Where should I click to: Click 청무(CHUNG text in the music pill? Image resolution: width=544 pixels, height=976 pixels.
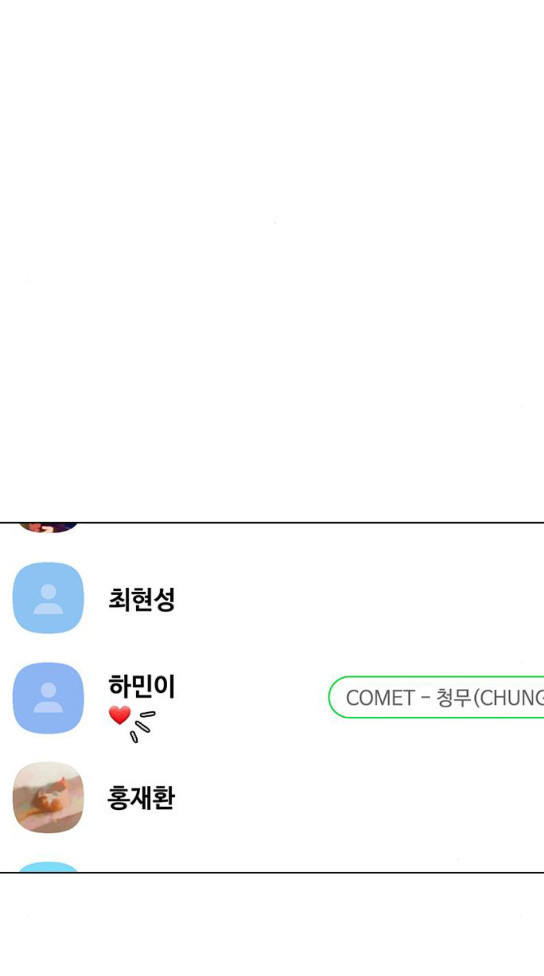pyautogui.click(x=490, y=698)
